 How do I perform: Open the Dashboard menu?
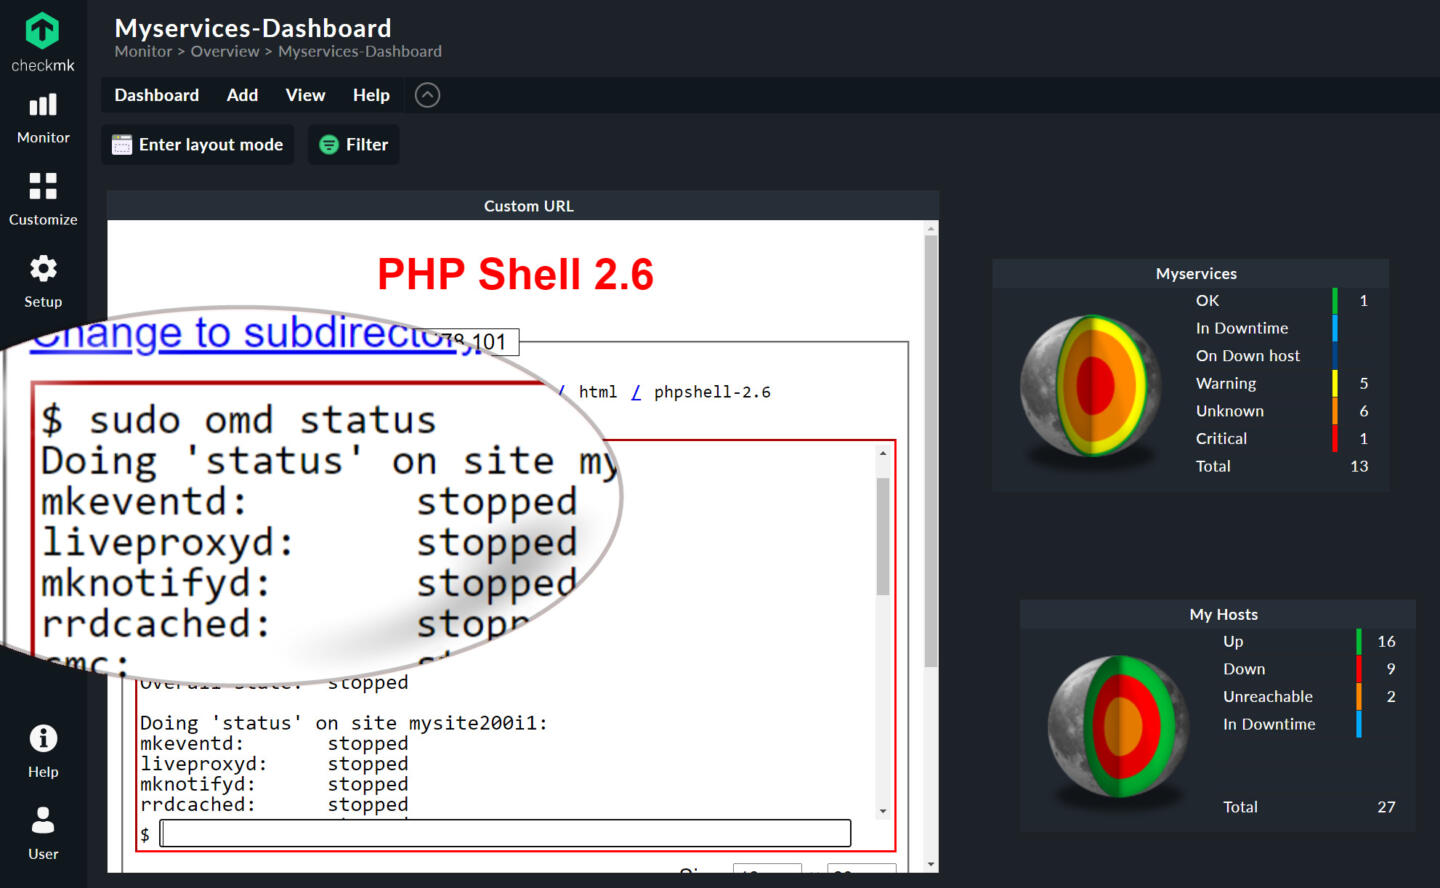point(156,95)
